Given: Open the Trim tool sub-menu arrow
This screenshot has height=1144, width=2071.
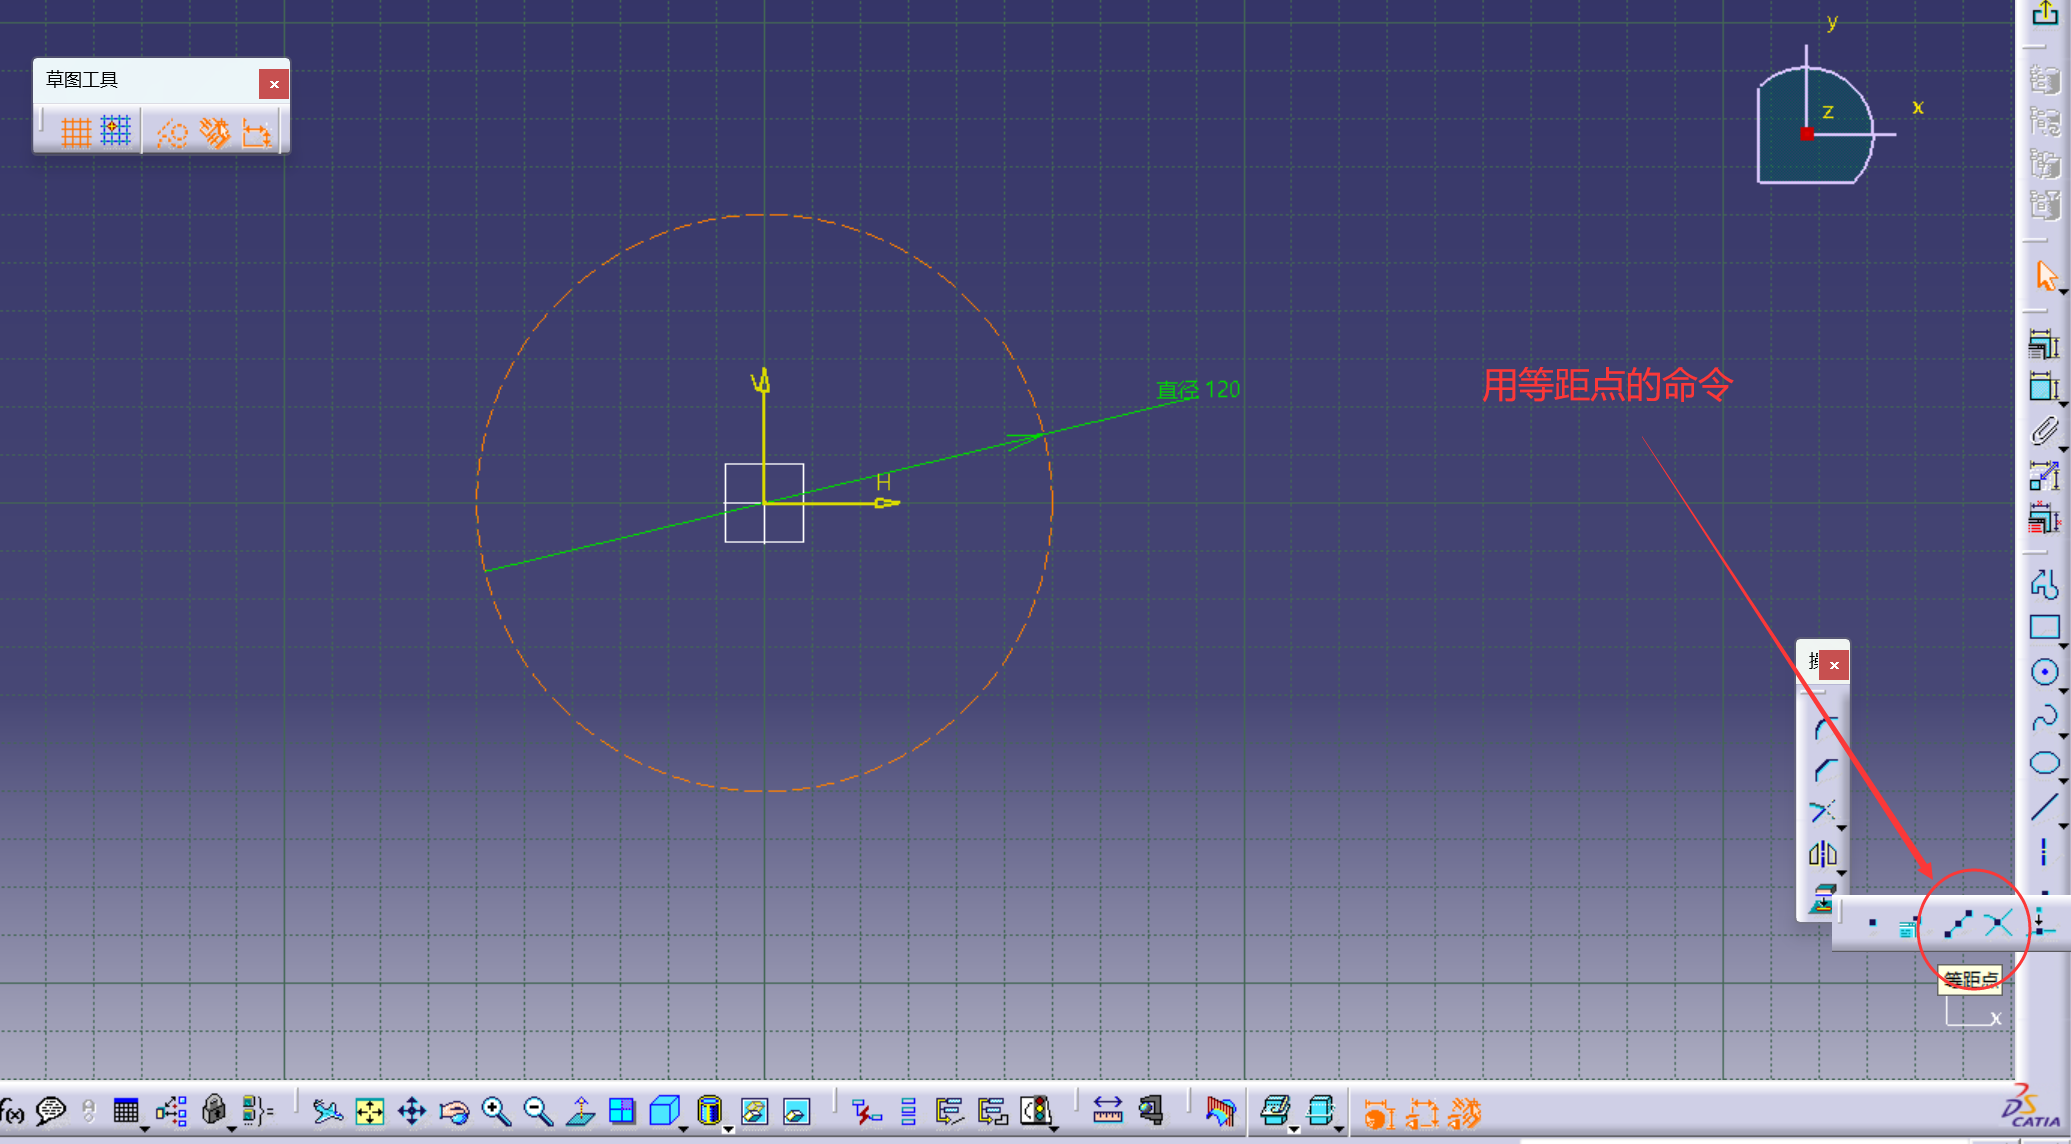Looking at the screenshot, I should [x=1841, y=829].
